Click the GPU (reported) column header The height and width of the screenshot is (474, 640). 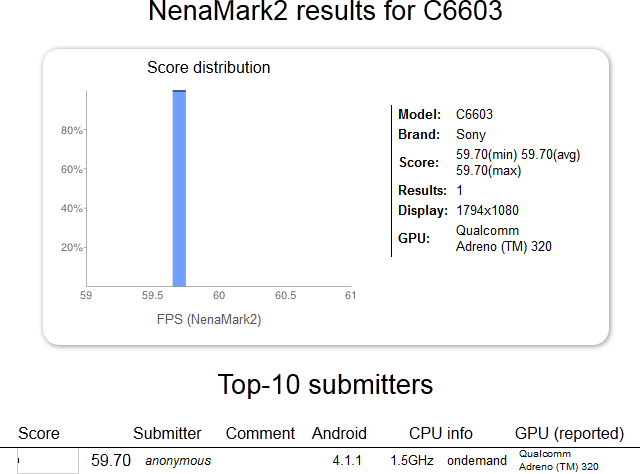click(x=569, y=434)
